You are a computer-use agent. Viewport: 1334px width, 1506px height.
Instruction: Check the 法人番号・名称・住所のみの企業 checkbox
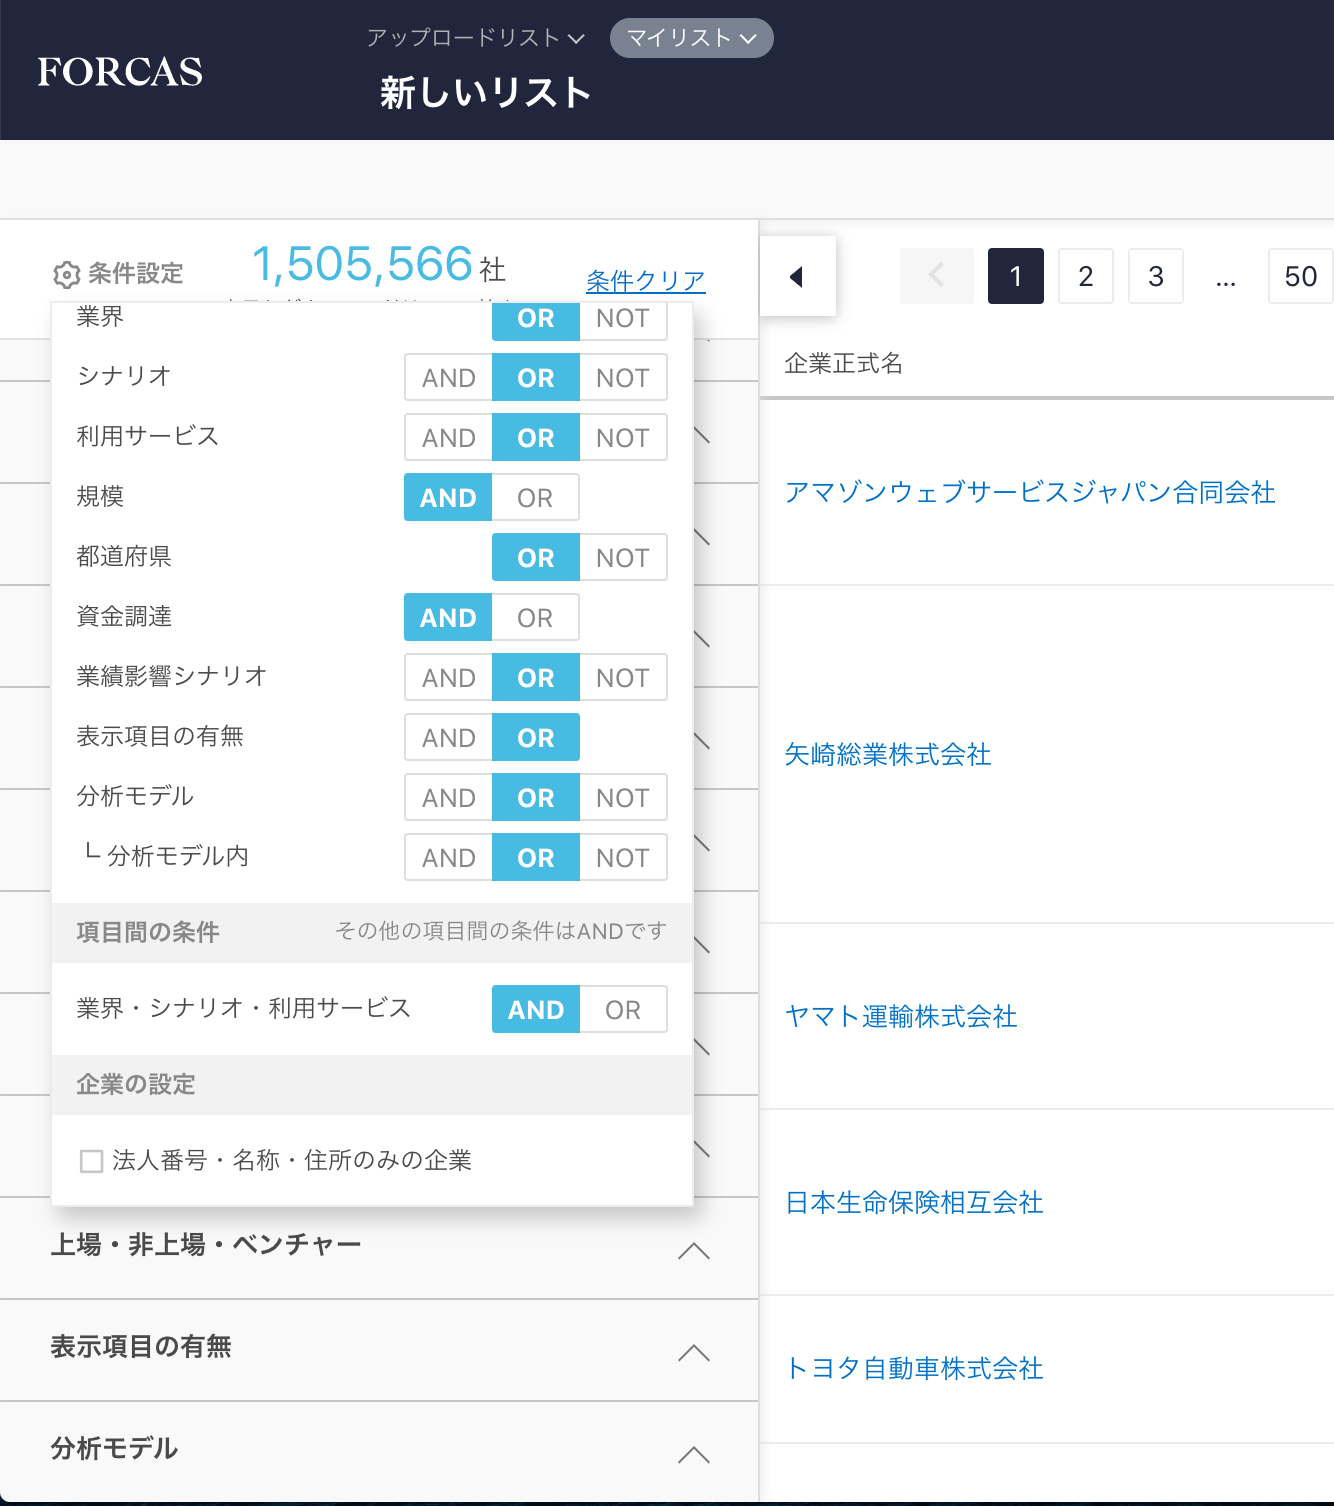pos(91,1160)
